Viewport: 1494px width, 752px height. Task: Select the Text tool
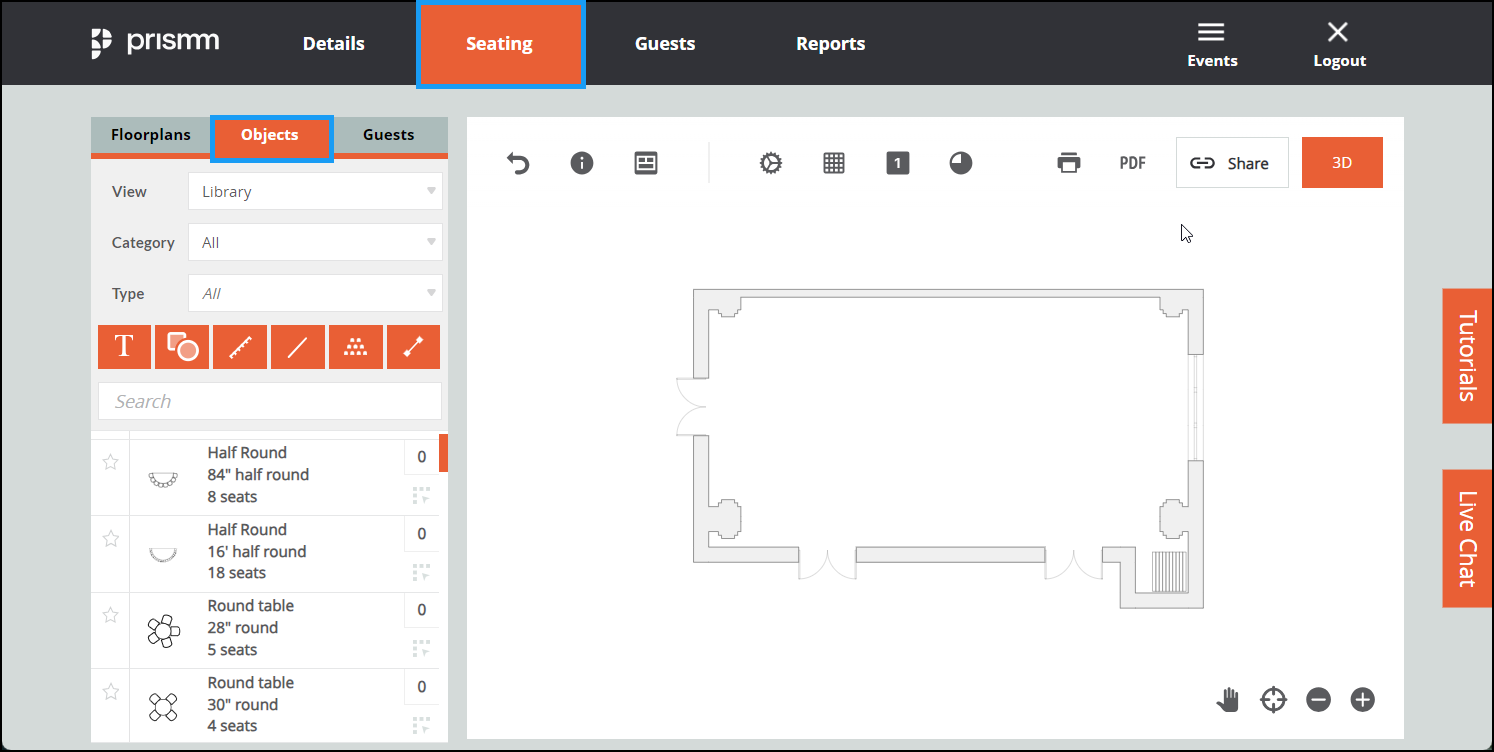coord(124,347)
